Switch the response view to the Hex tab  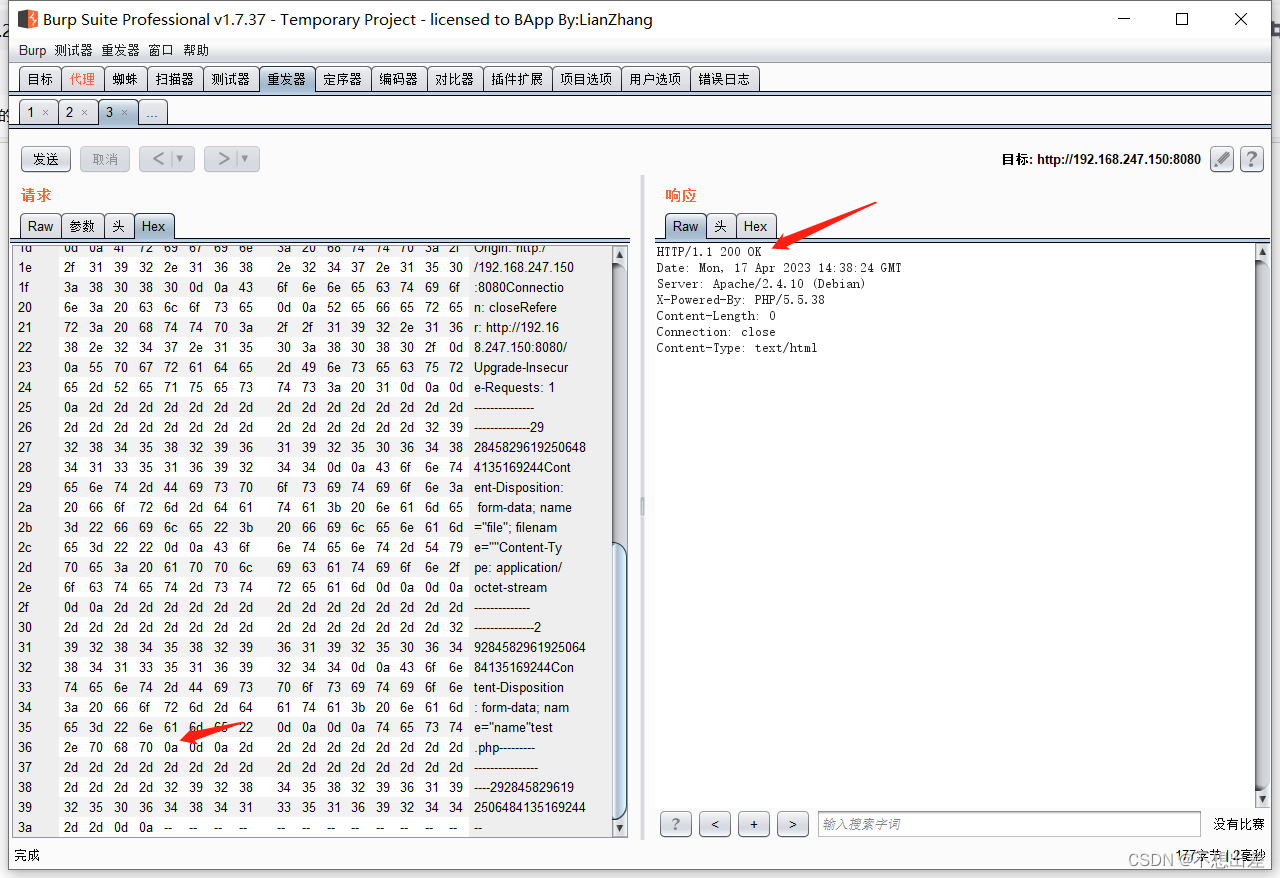click(x=756, y=226)
